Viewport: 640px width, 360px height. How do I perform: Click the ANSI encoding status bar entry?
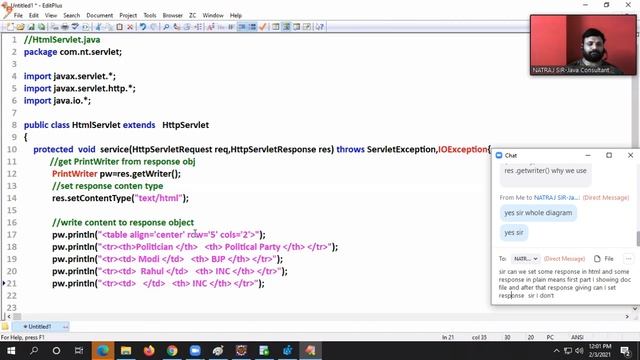tap(577, 337)
